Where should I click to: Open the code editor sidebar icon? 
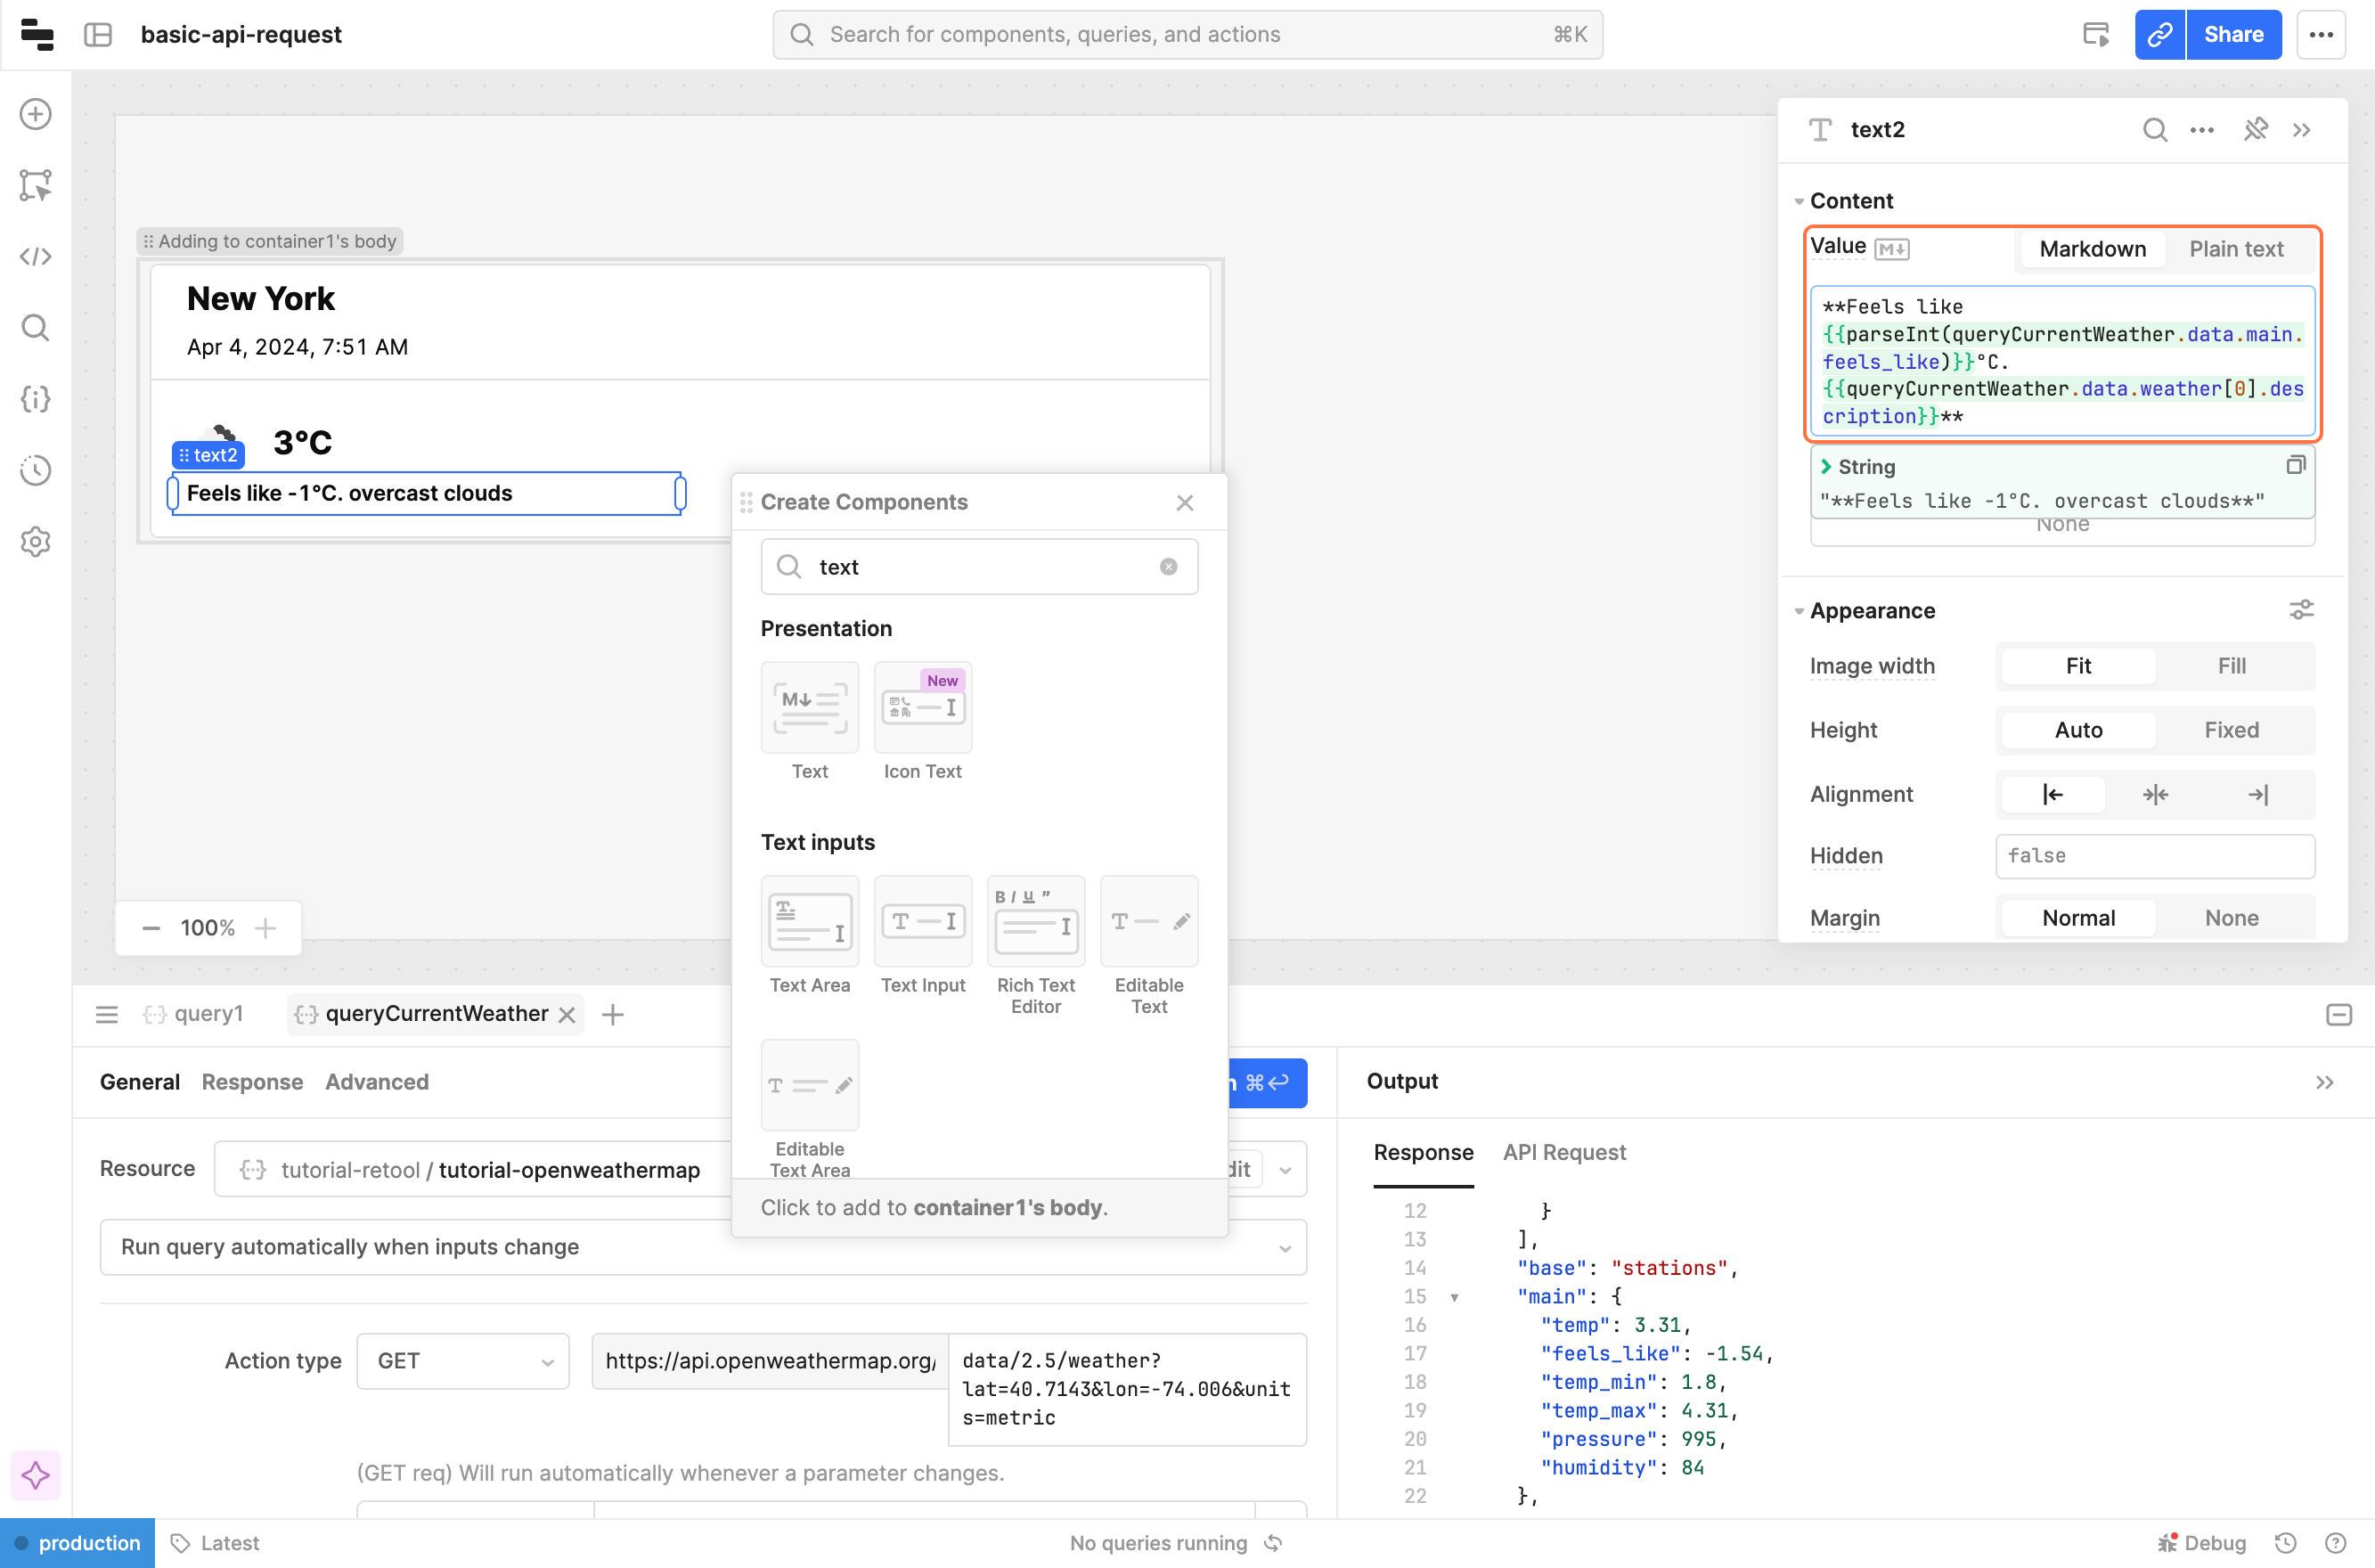pyautogui.click(x=36, y=257)
